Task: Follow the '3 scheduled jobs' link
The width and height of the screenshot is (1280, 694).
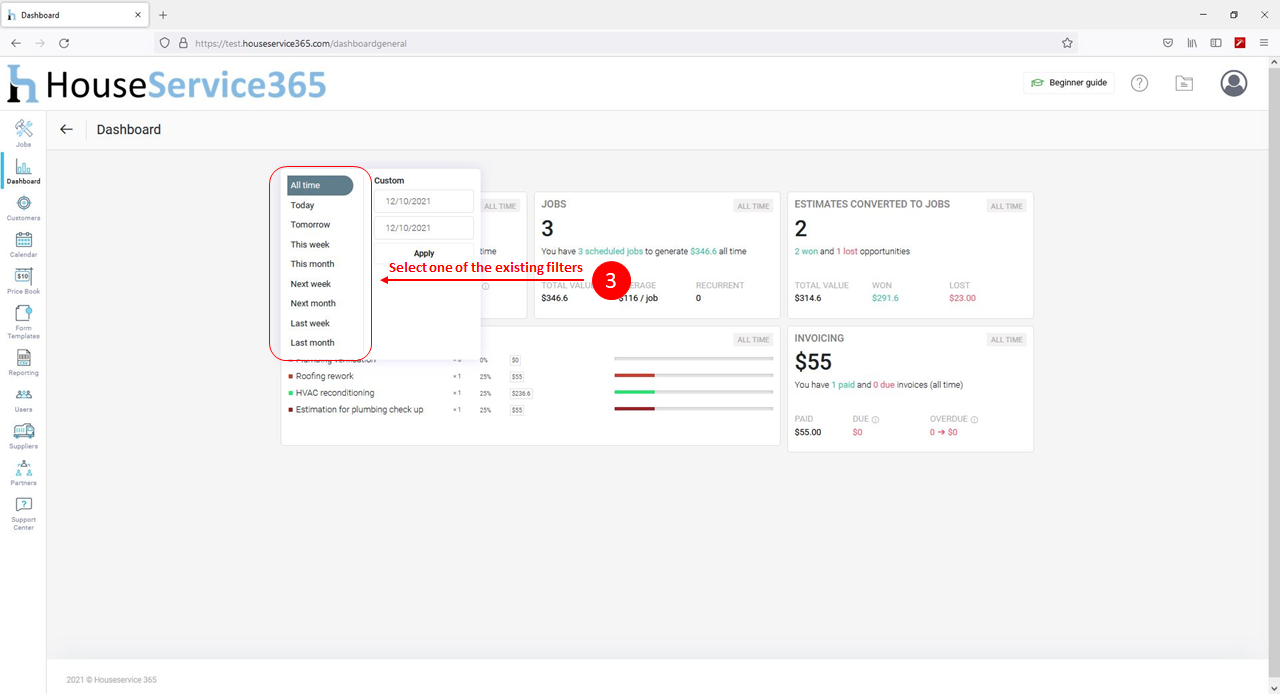Action: click(x=610, y=251)
